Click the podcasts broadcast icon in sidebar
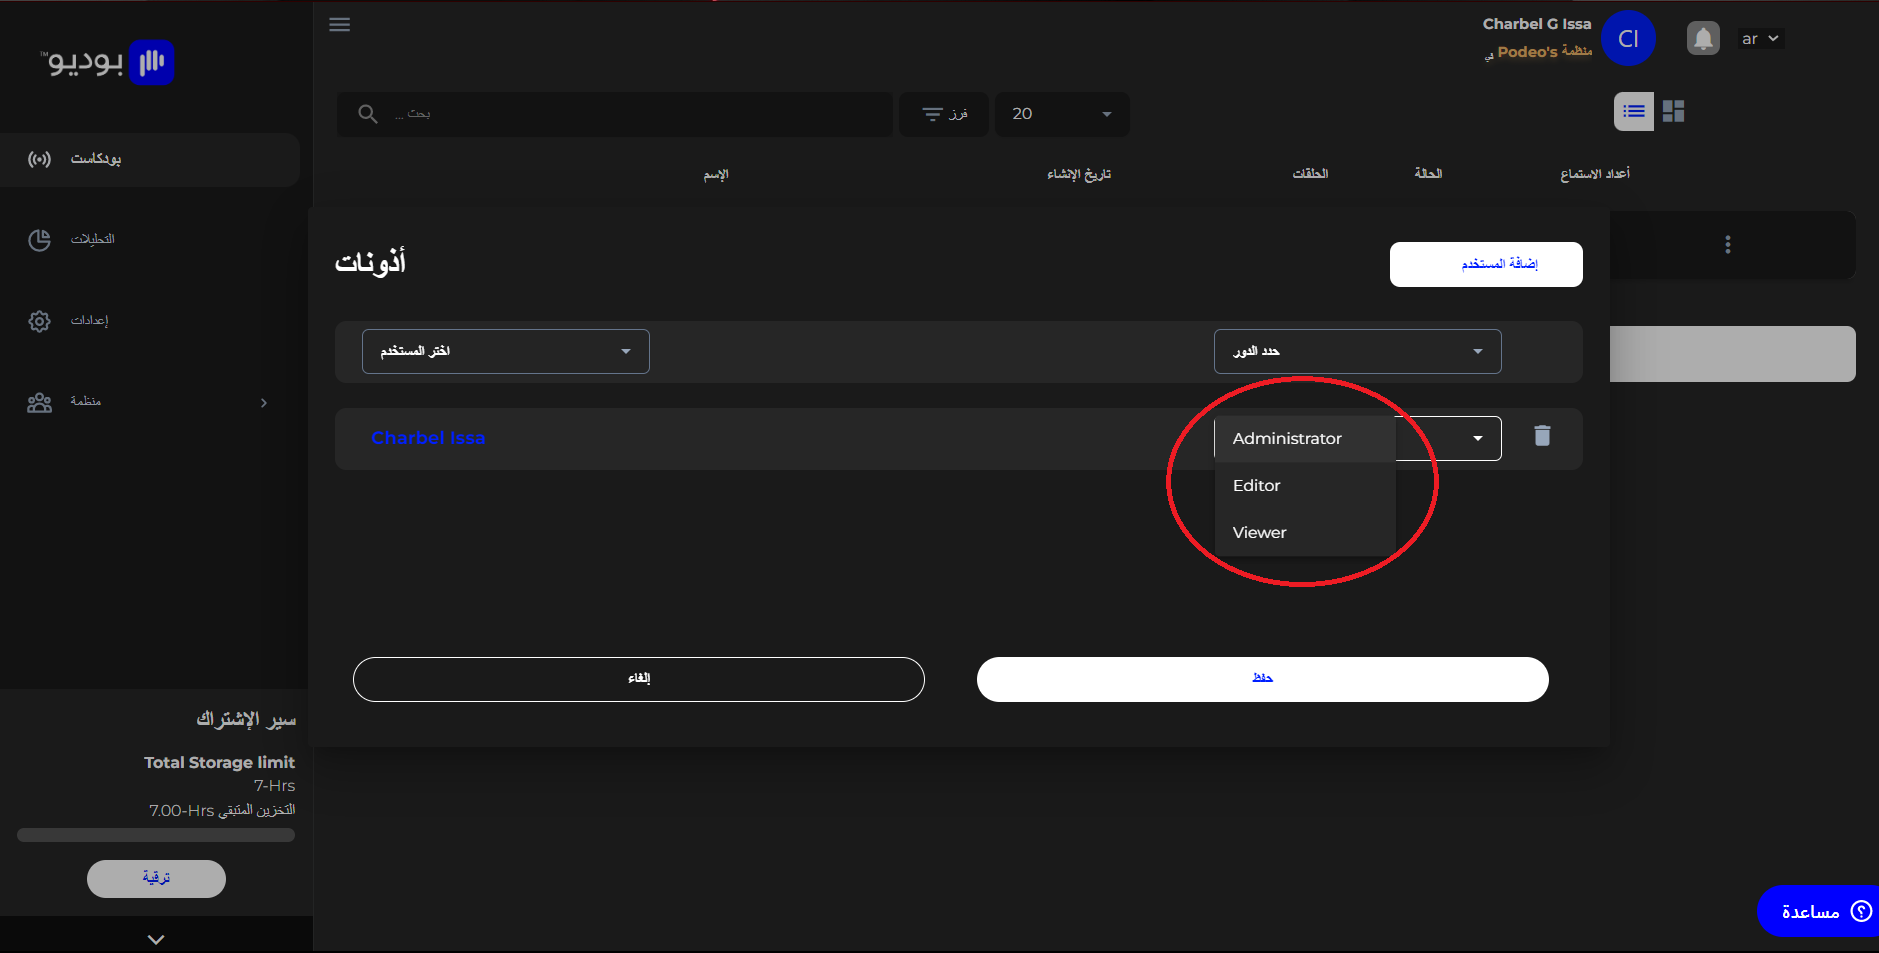The image size is (1879, 953). point(39,159)
